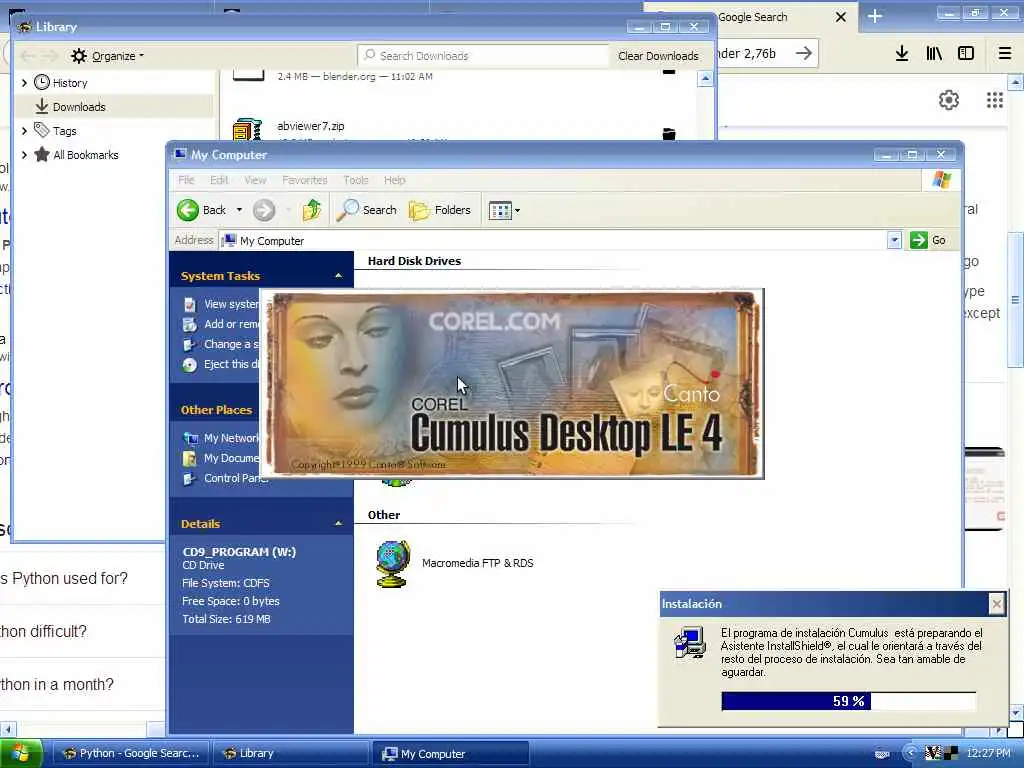This screenshot has height=768, width=1024.
Task: Click Search Downloads field in Library
Action: [x=483, y=56]
